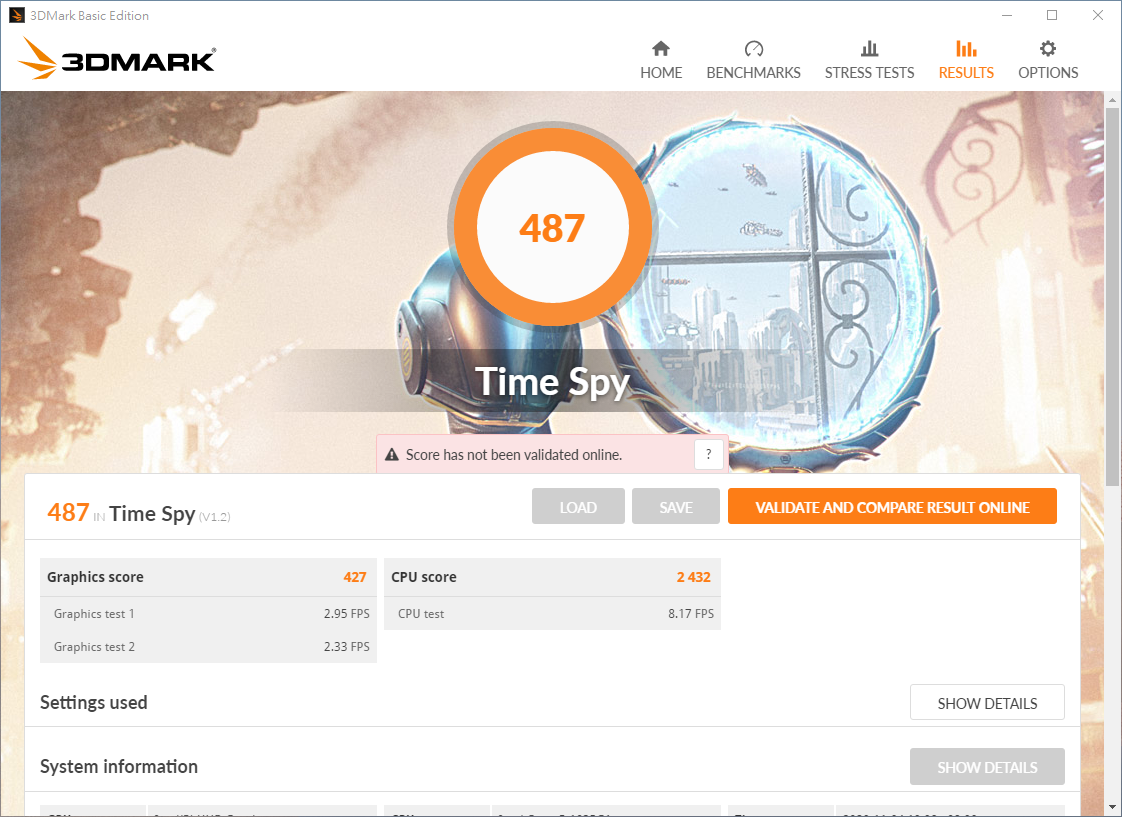
Task: Show details for Settings used
Action: 987,703
